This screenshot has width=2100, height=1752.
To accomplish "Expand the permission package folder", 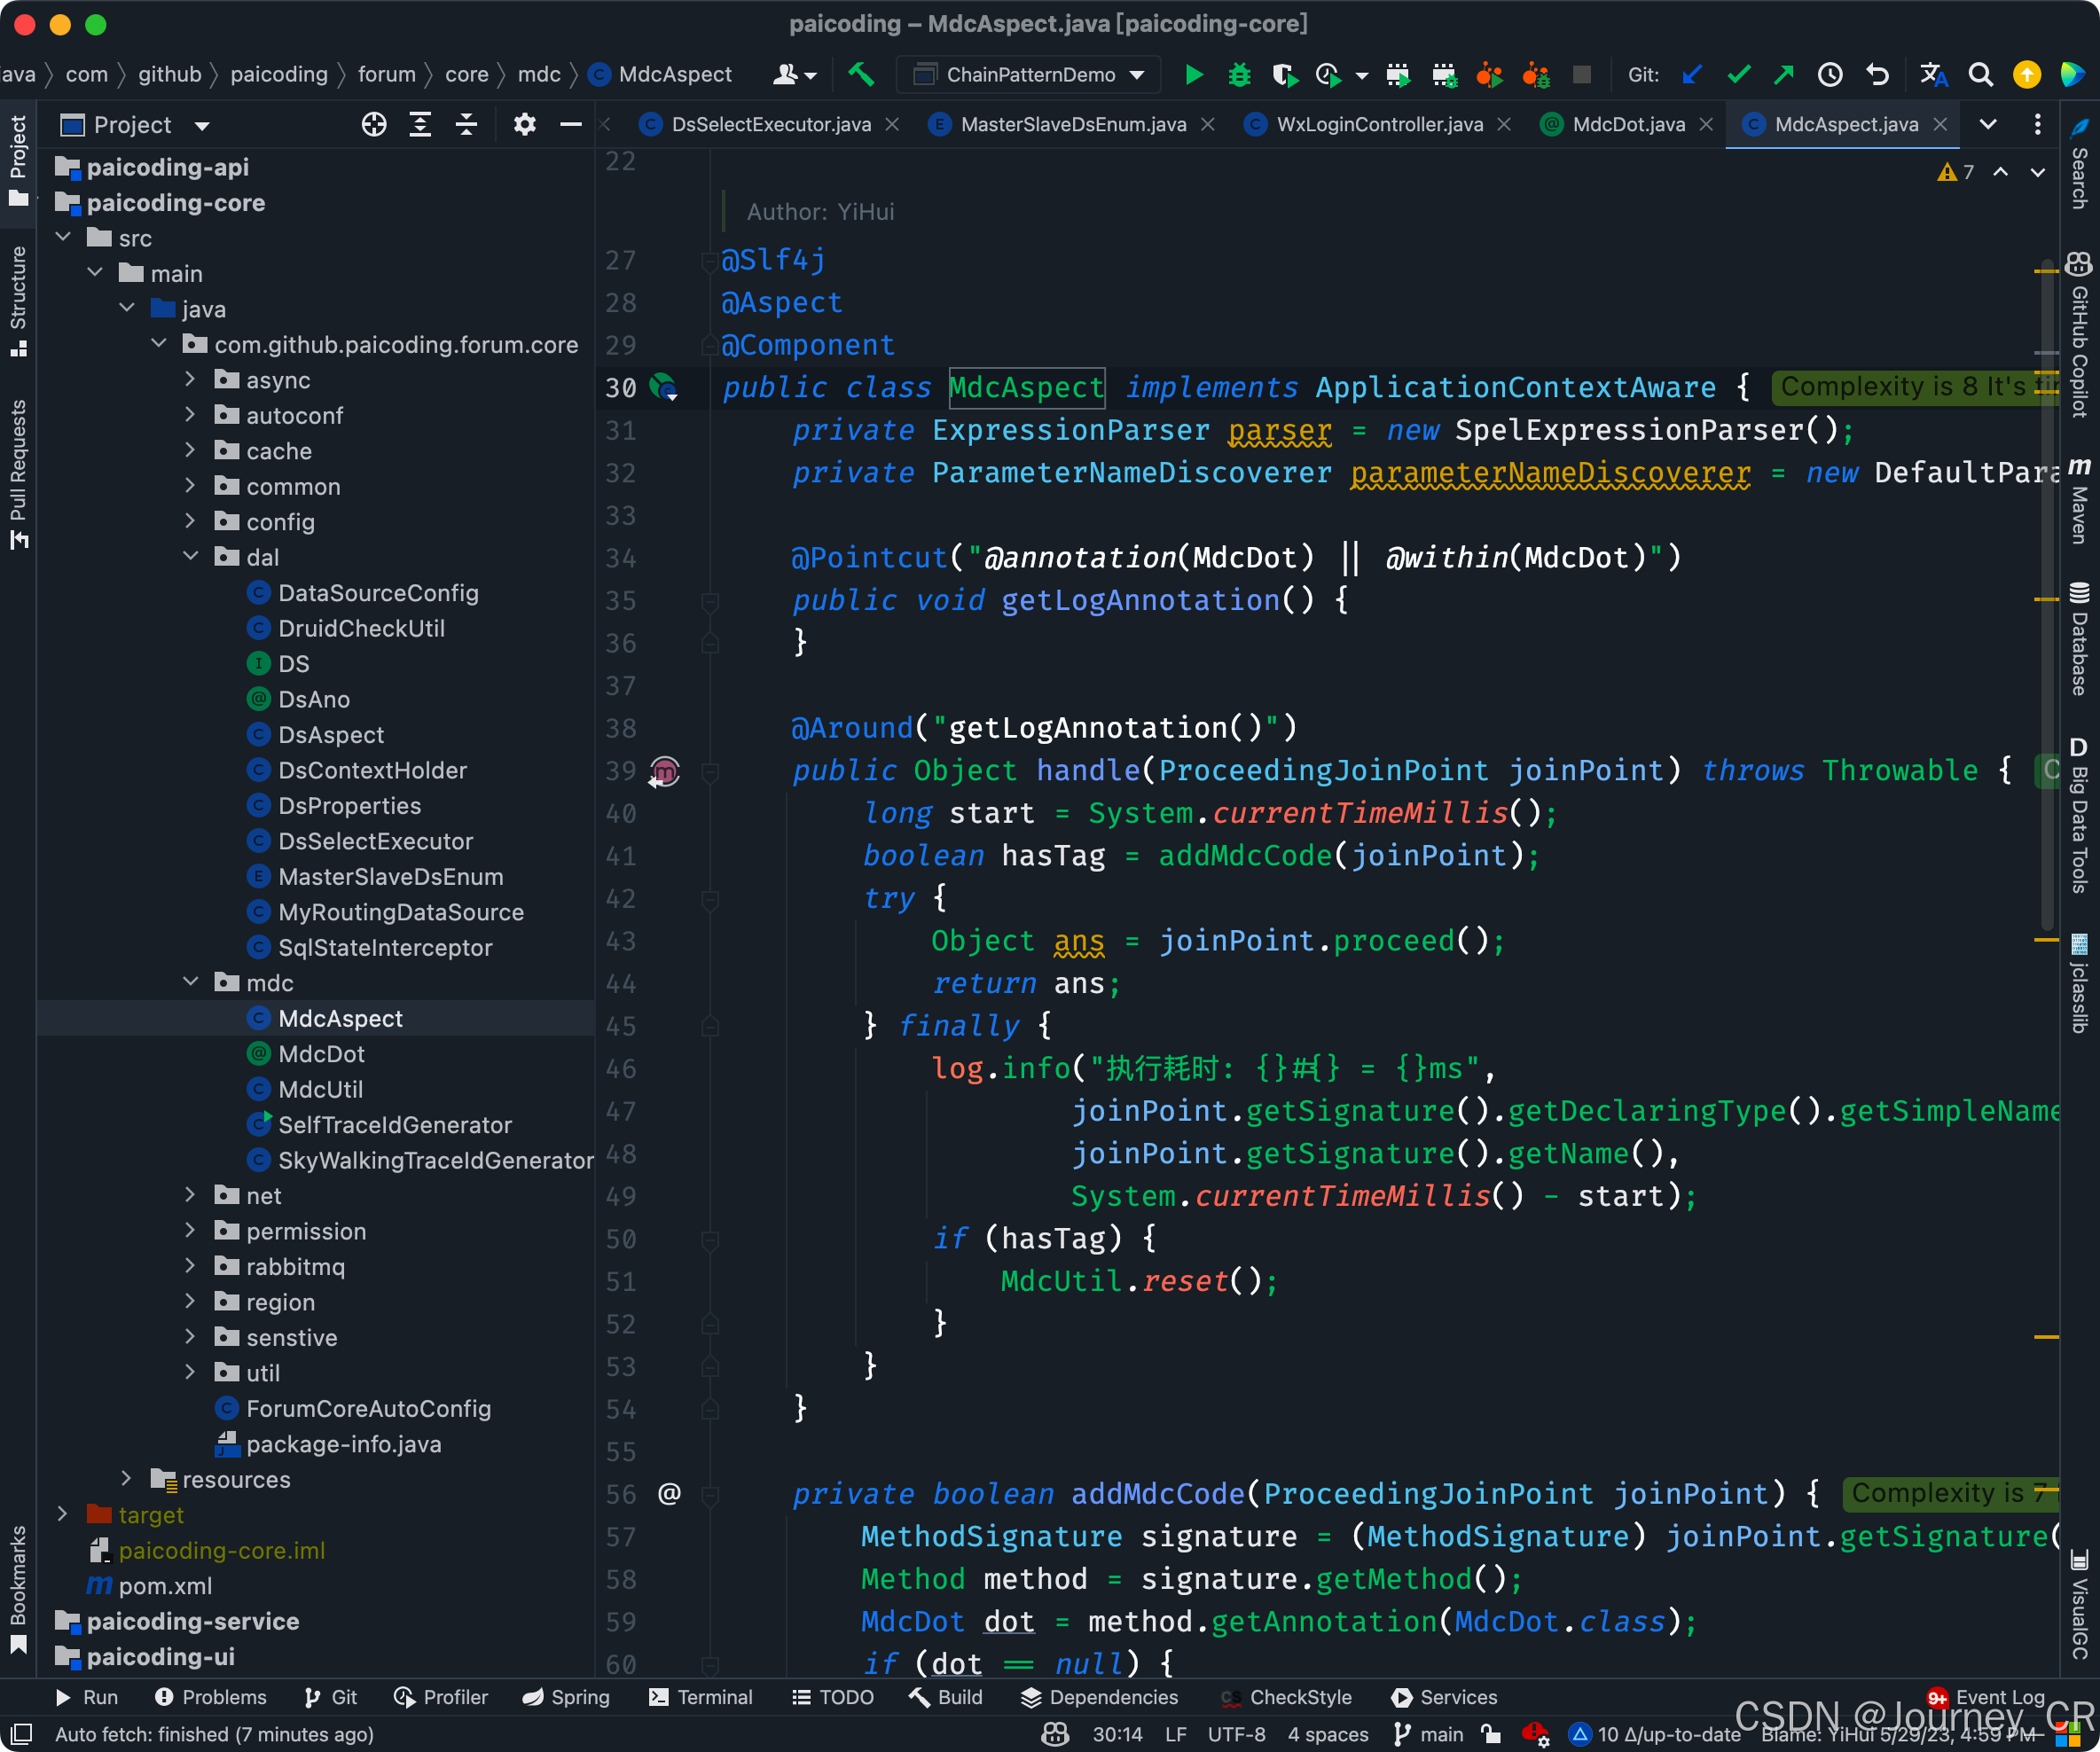I will pyautogui.click(x=190, y=1231).
